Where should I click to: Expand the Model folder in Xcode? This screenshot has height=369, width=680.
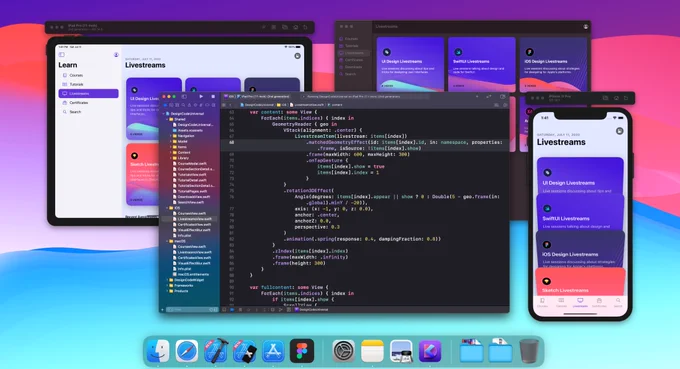[x=170, y=141]
